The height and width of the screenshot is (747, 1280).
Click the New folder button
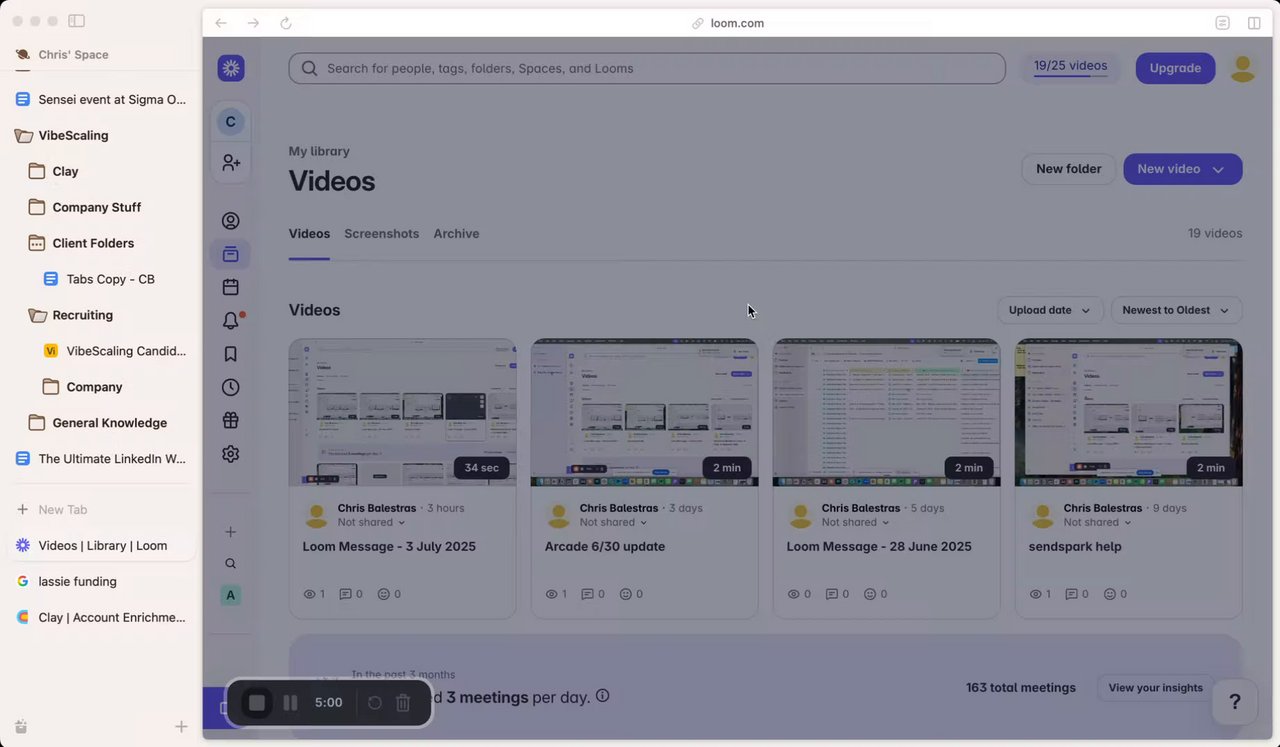(x=1068, y=169)
